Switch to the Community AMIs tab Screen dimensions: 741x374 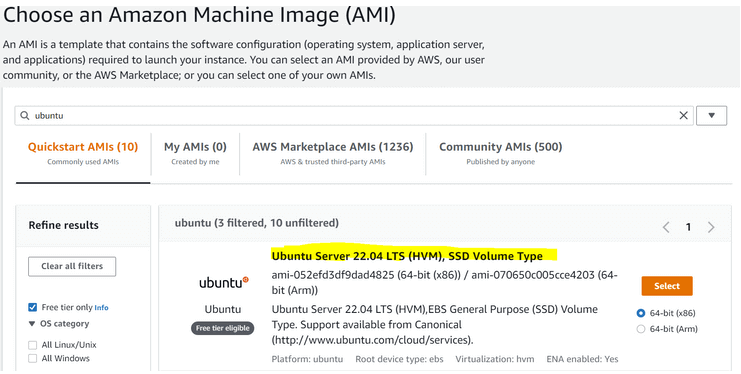(500, 153)
